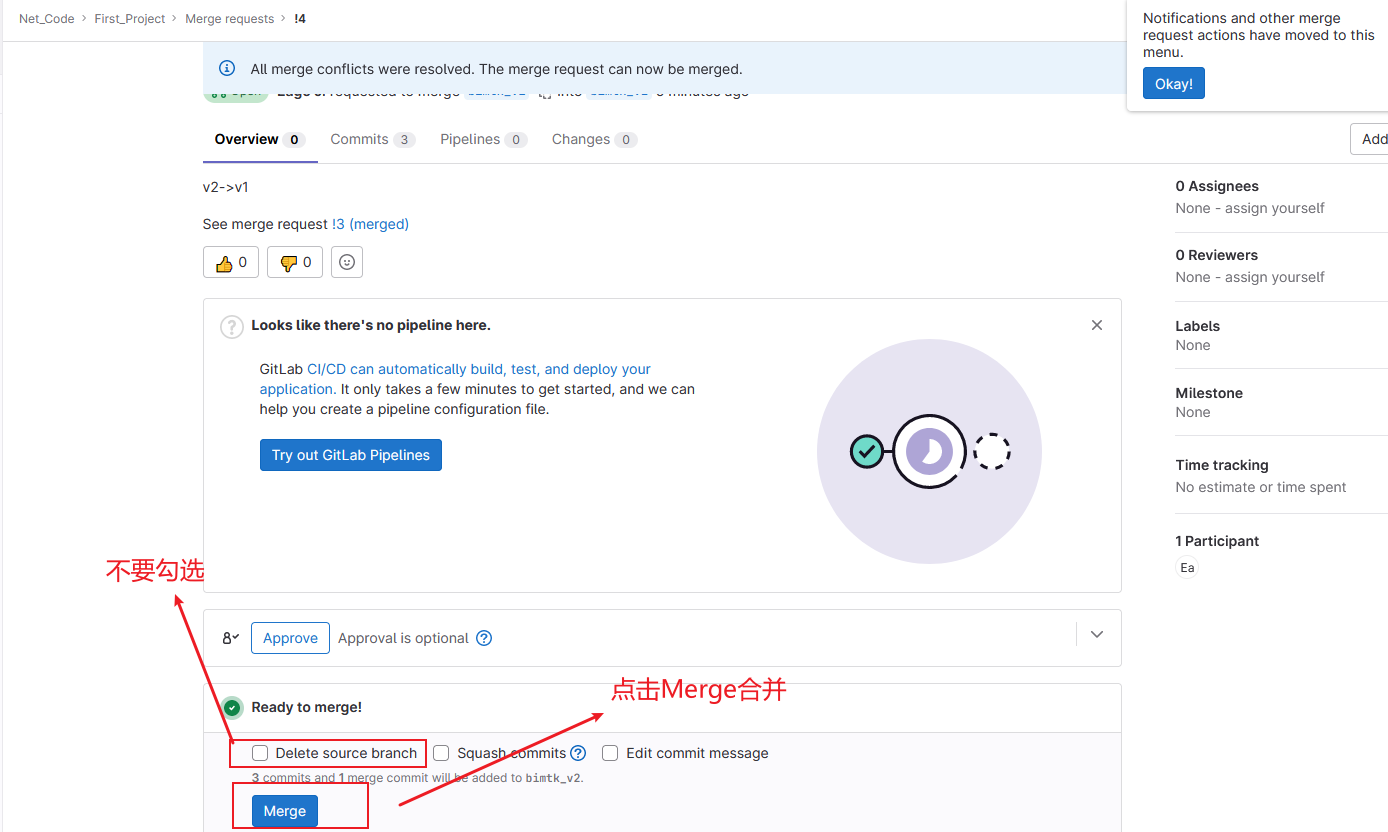Click the 'Ready to merge!' text
Viewport: 1388px width, 832px height.
tap(307, 707)
